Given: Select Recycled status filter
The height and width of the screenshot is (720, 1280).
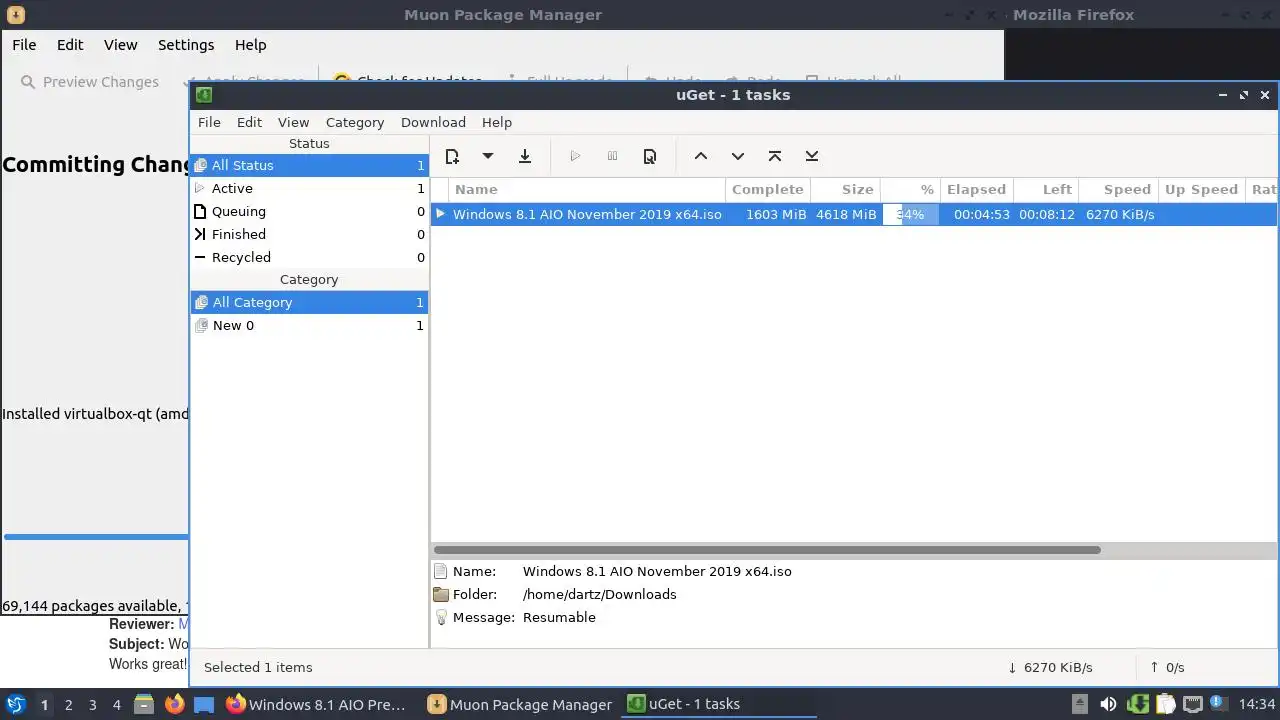Looking at the screenshot, I should pyautogui.click(x=309, y=257).
